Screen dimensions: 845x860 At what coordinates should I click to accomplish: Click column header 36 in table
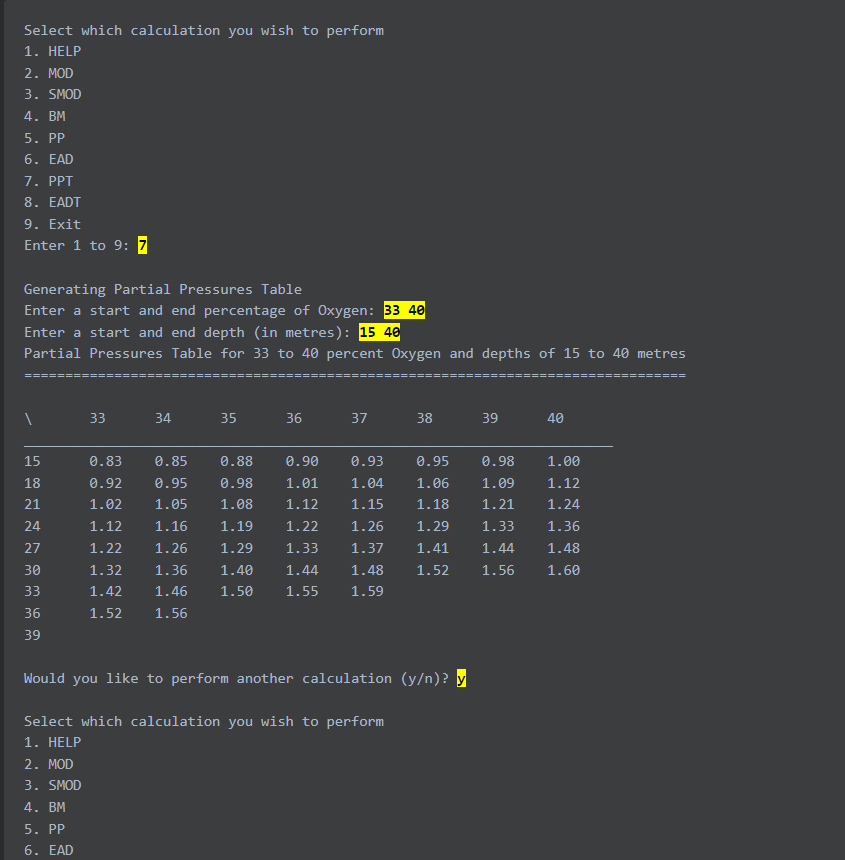(x=294, y=418)
